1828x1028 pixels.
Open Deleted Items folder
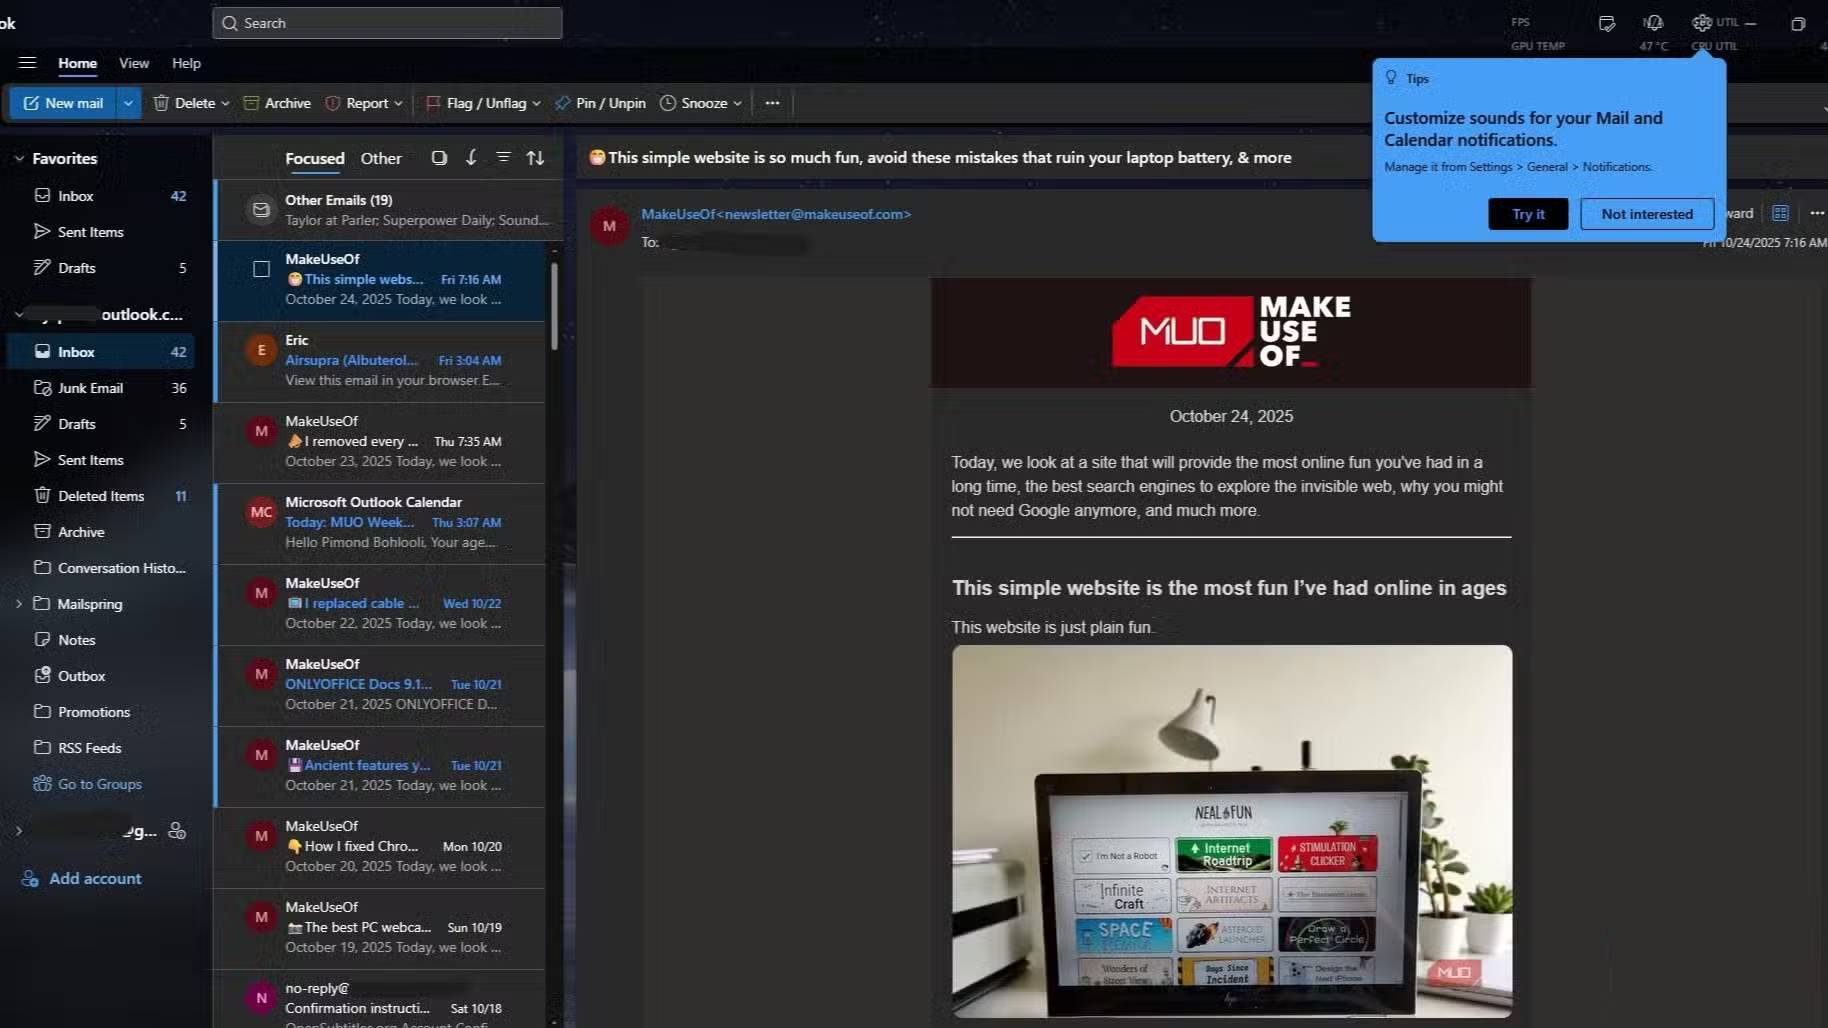point(101,496)
